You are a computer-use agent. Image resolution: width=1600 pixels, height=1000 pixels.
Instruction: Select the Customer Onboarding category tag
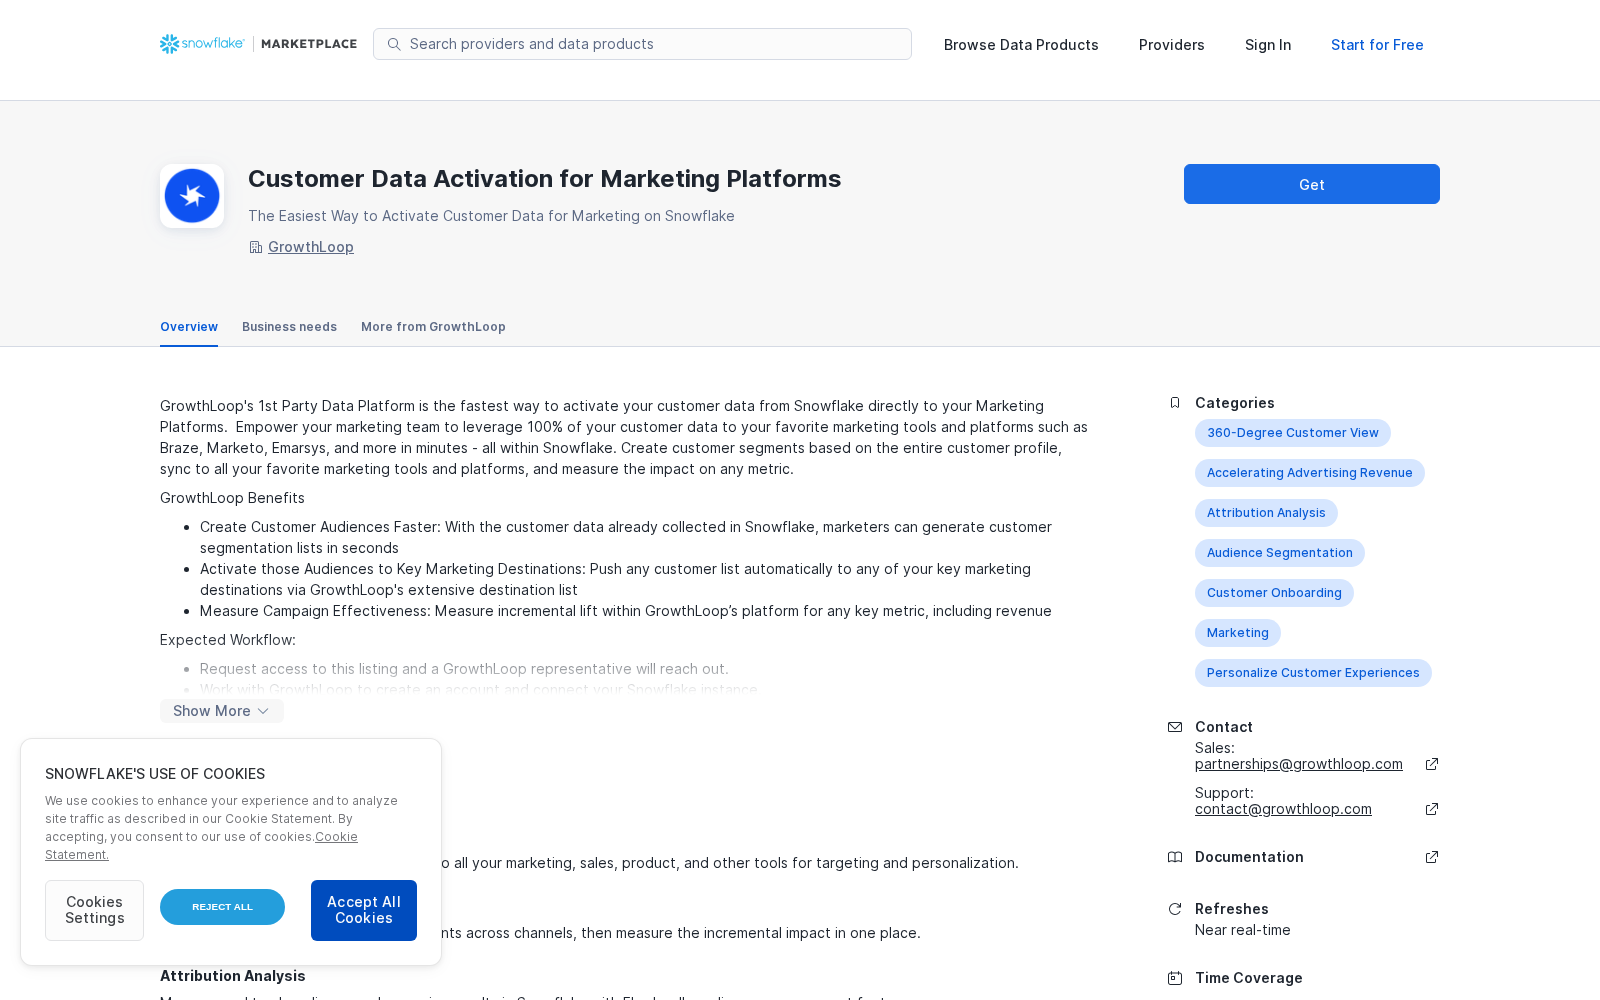[1274, 593]
